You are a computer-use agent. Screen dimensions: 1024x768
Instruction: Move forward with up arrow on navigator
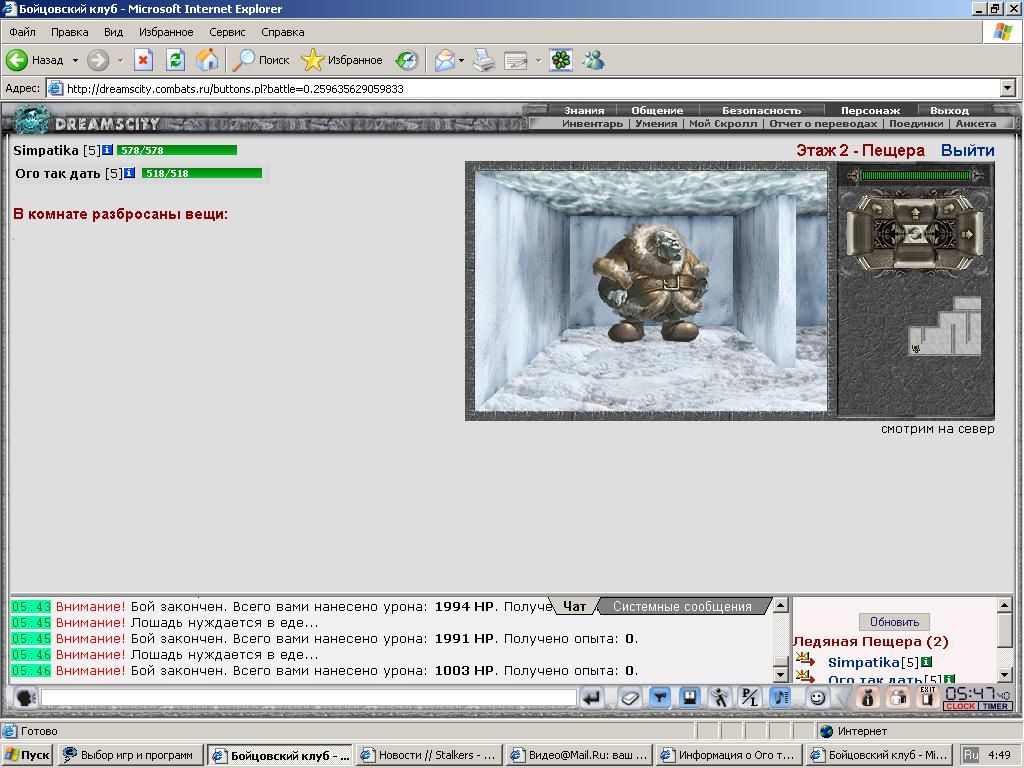click(914, 213)
